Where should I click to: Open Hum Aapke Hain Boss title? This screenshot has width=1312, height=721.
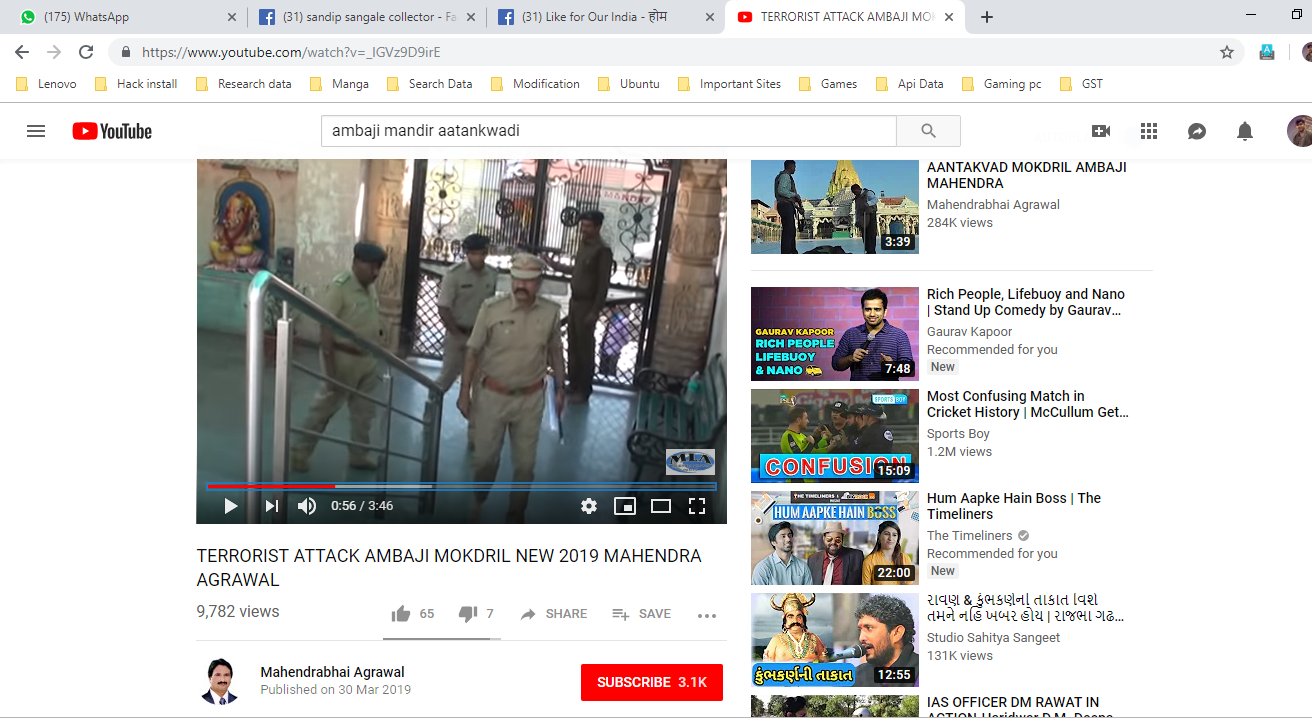1014,506
